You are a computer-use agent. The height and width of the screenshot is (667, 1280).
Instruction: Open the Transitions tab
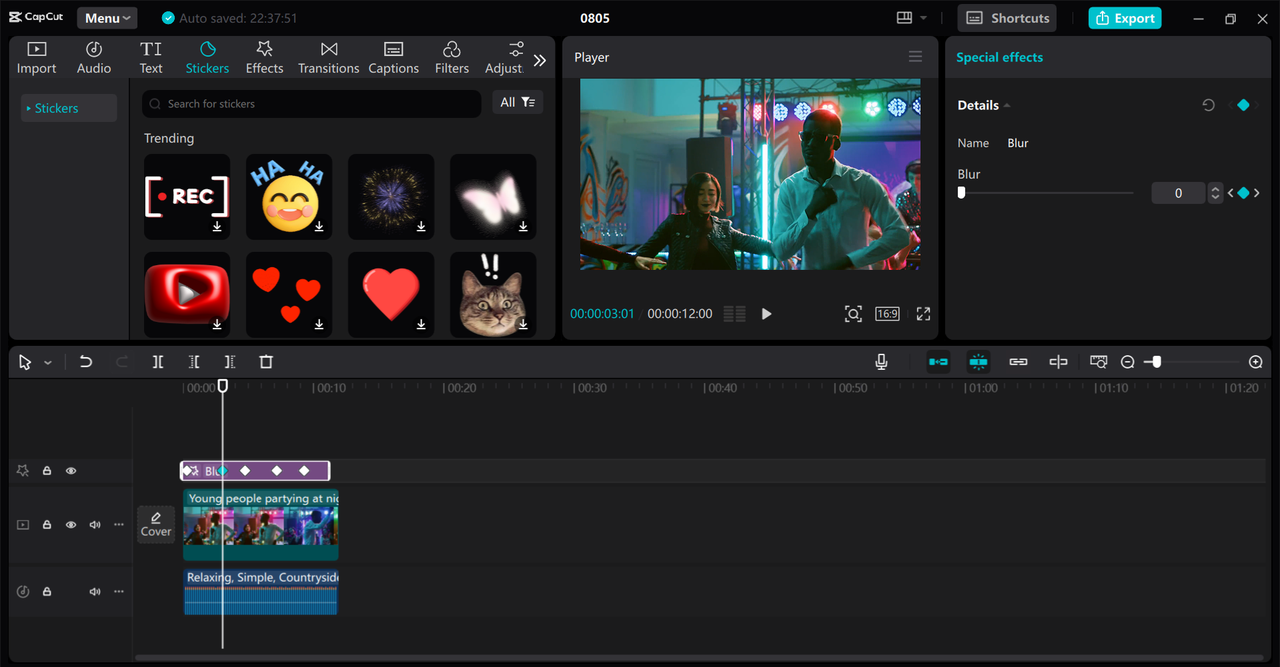tap(329, 58)
